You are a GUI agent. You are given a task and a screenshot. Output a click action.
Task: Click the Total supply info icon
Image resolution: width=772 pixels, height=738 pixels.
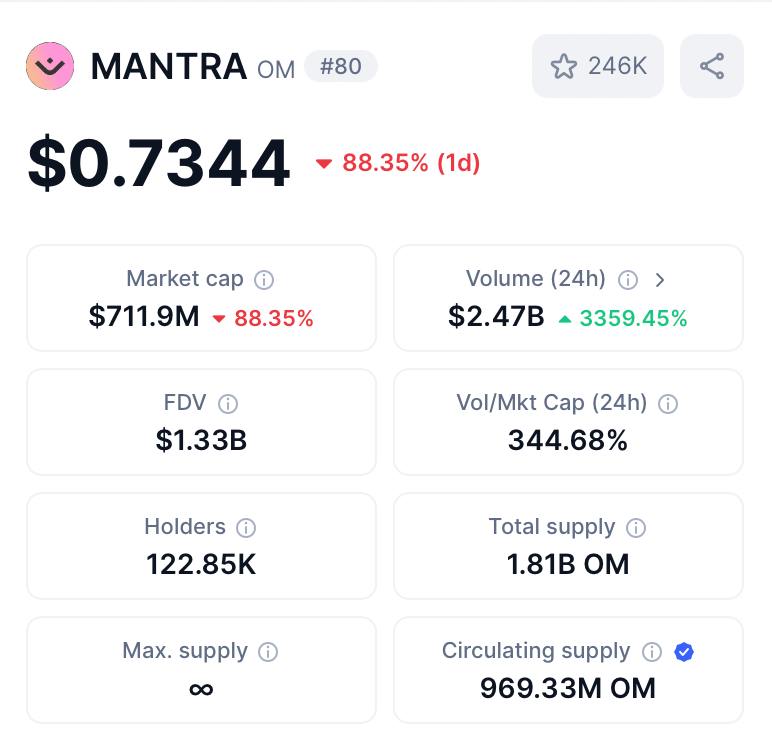point(636,528)
